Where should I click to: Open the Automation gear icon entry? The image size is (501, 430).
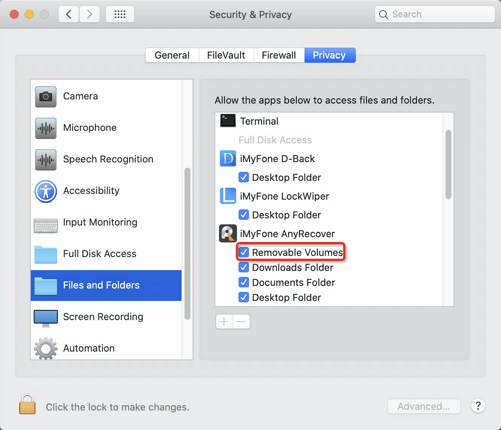pyautogui.click(x=46, y=348)
